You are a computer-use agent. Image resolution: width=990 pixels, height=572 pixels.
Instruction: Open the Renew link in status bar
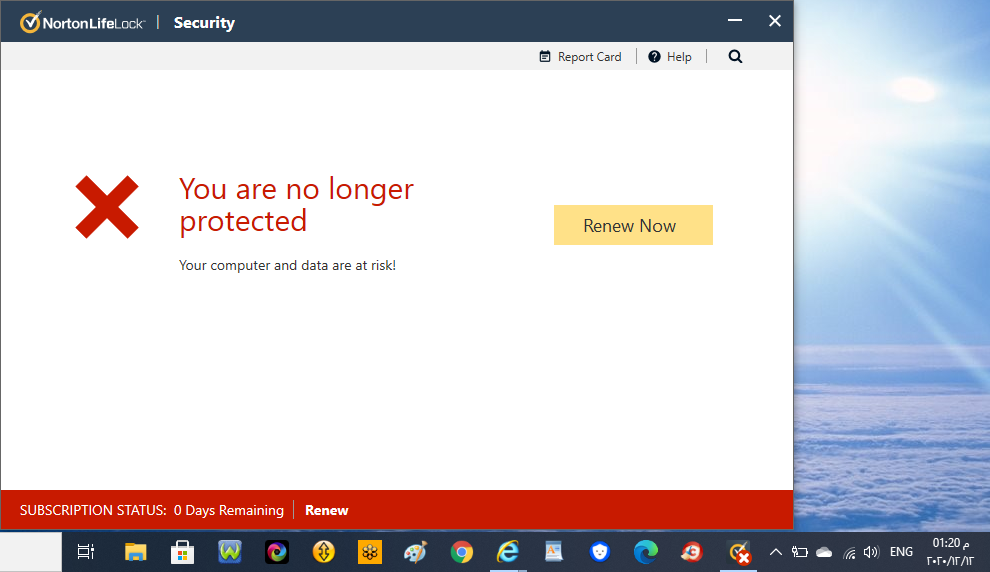[326, 510]
